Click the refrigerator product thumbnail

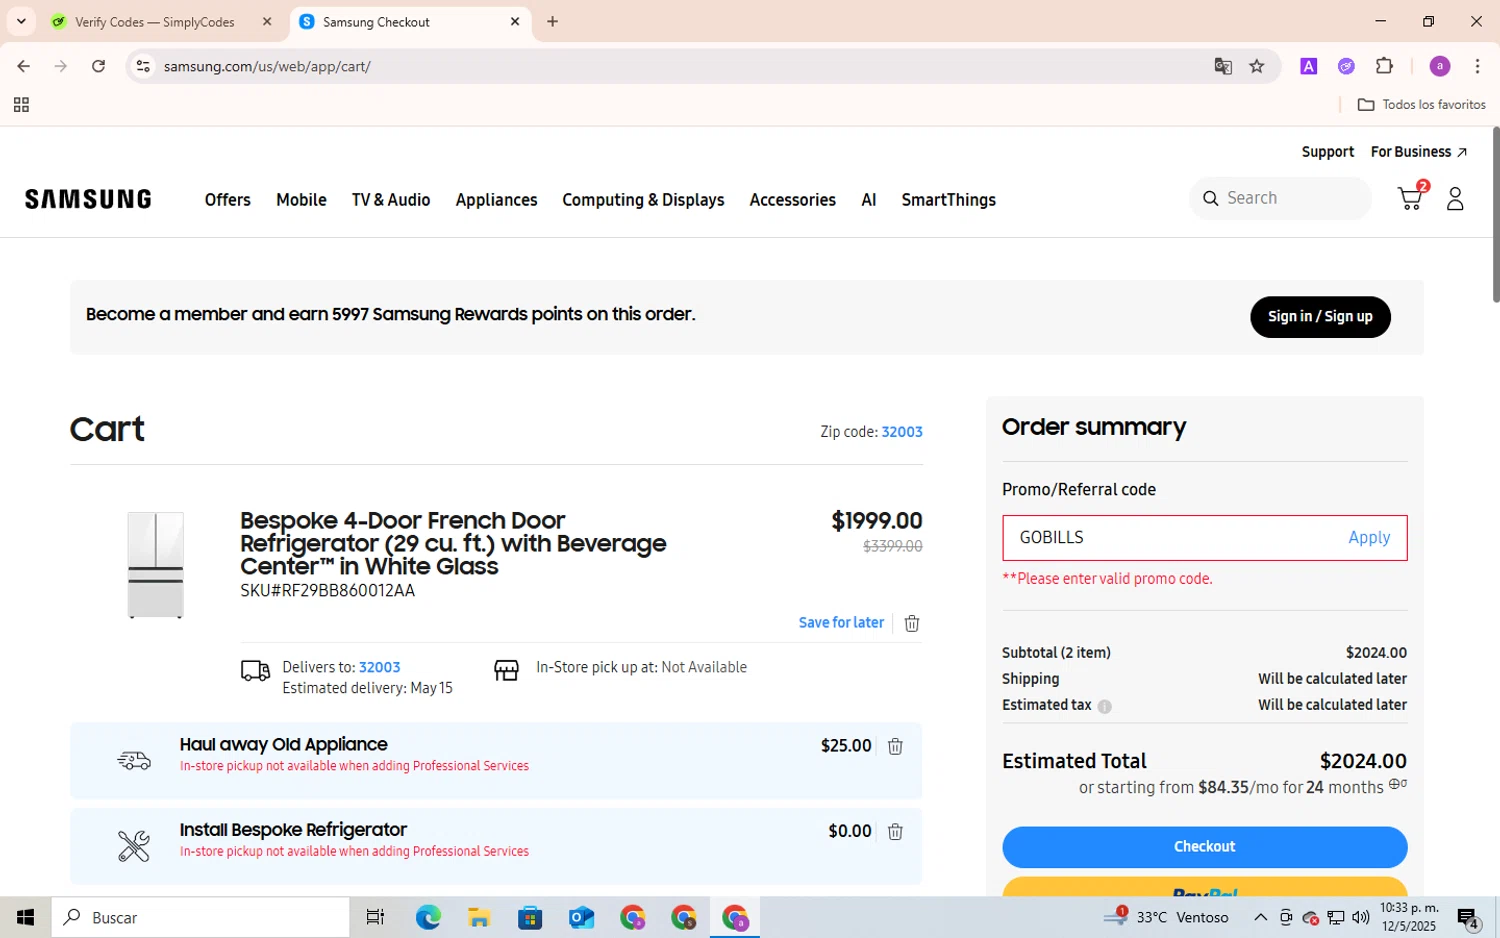point(155,565)
